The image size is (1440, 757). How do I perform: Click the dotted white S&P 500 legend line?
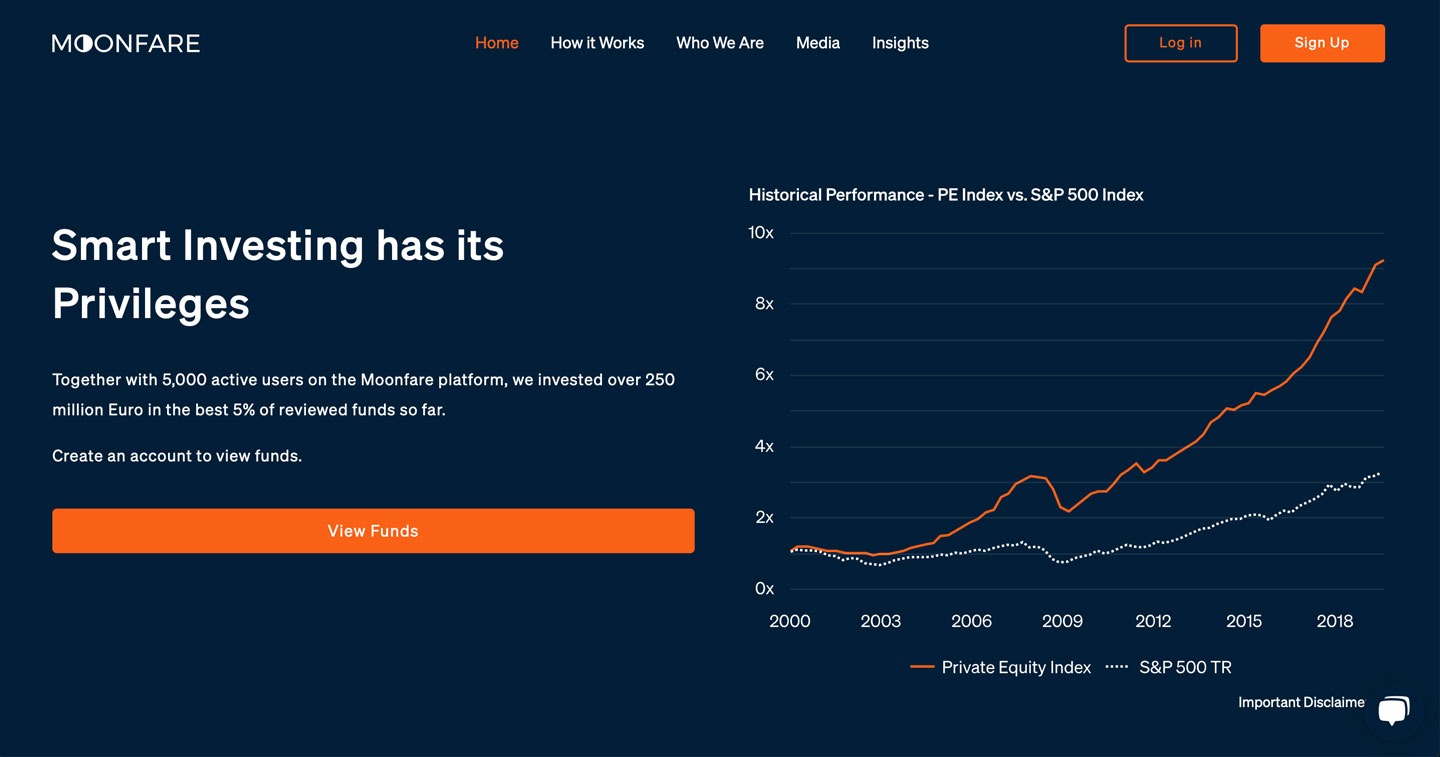(1117, 667)
